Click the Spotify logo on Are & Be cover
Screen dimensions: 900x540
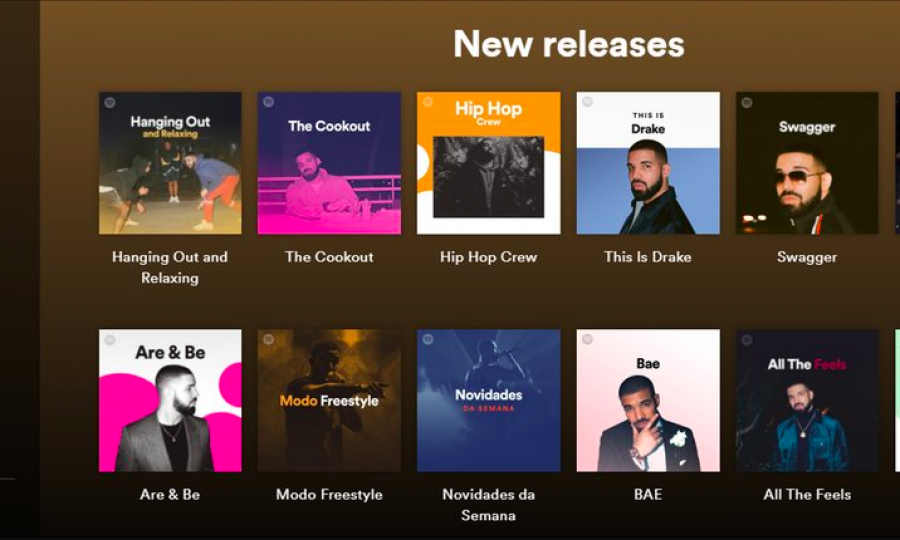pyautogui.click(x=110, y=340)
